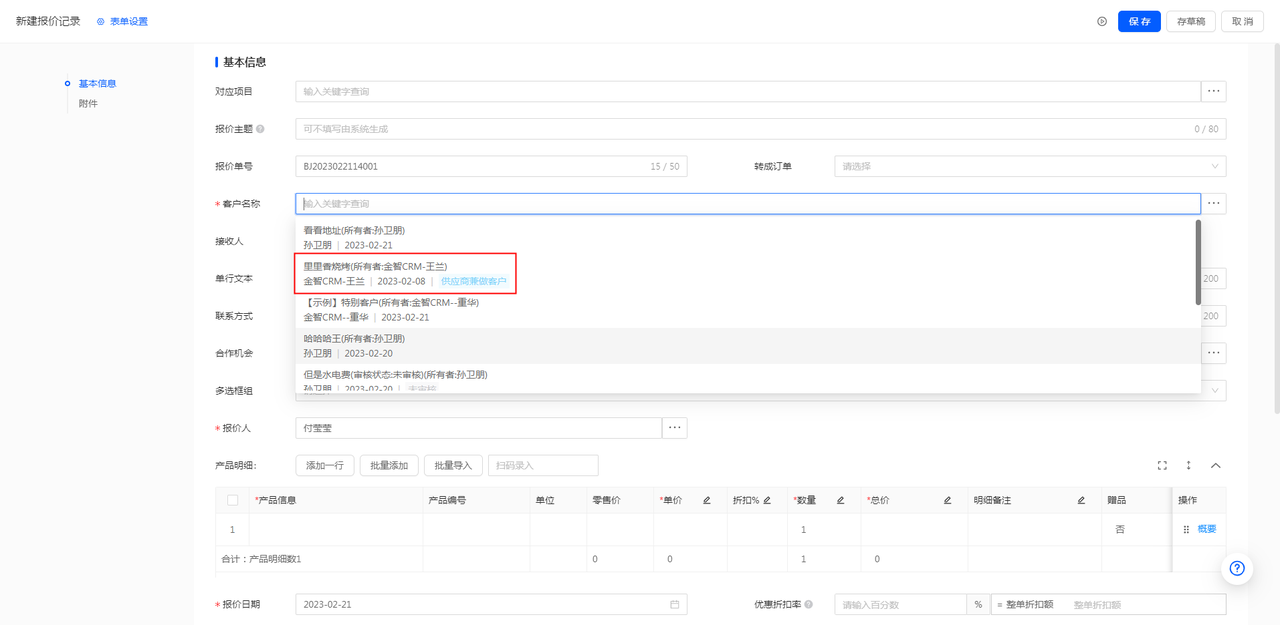Image resolution: width=1280 pixels, height=625 pixels.
Task: Click the play circle icon beside 保存
Action: [x=1102, y=21]
